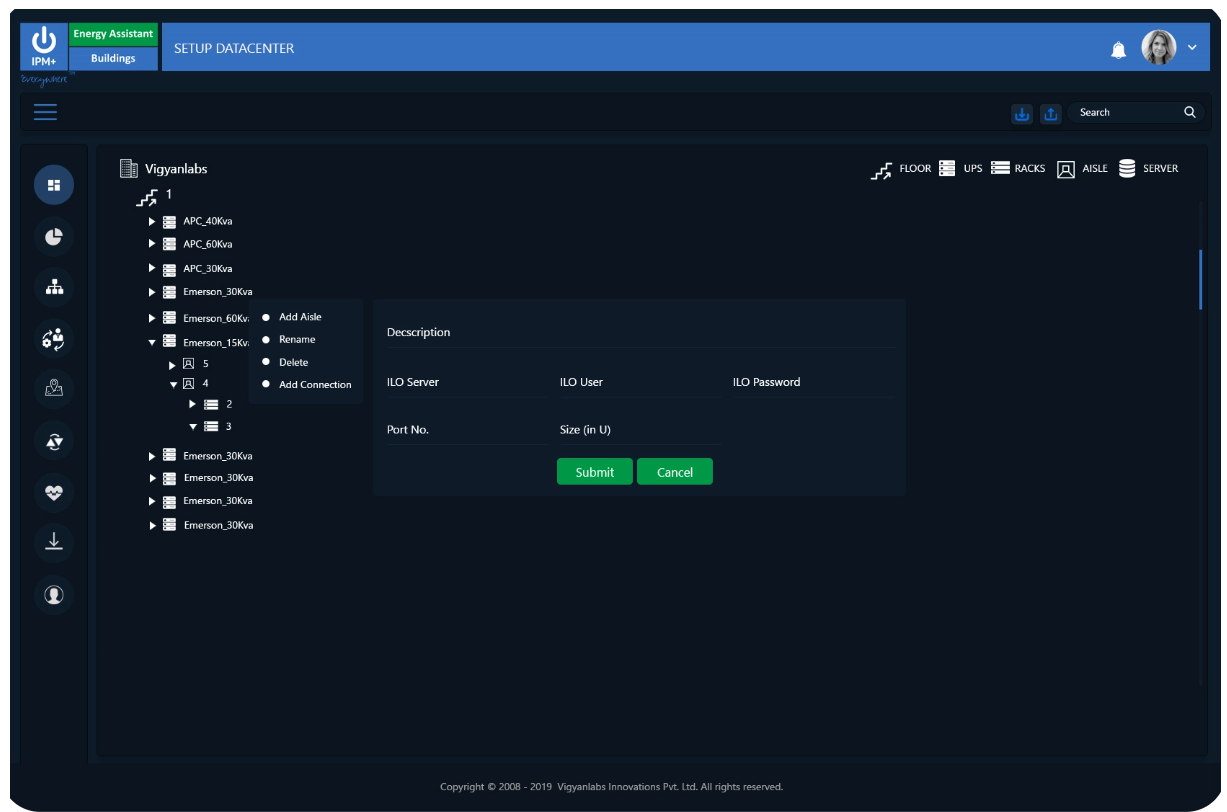
Task: Select the Vigyanlabs root label
Action: [176, 169]
